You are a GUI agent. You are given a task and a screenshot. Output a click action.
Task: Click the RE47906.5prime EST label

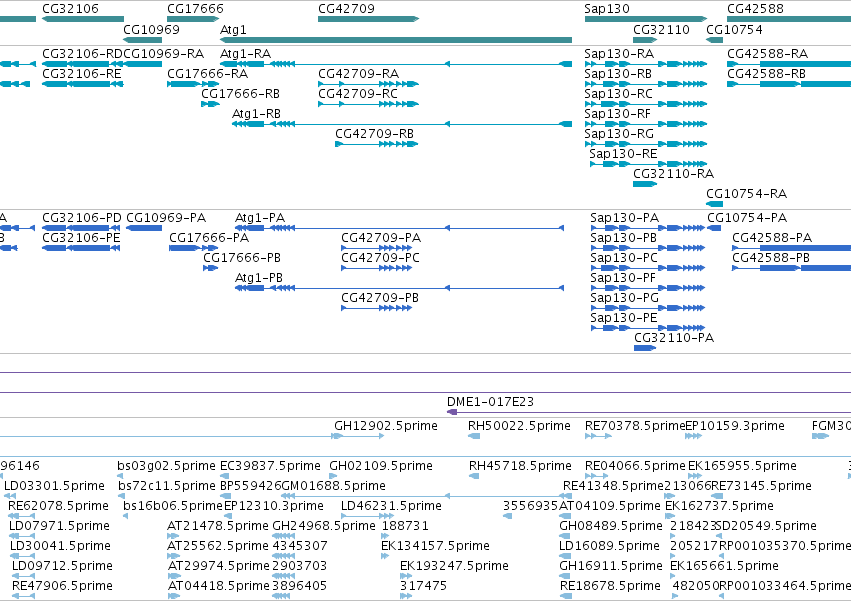pos(62,586)
